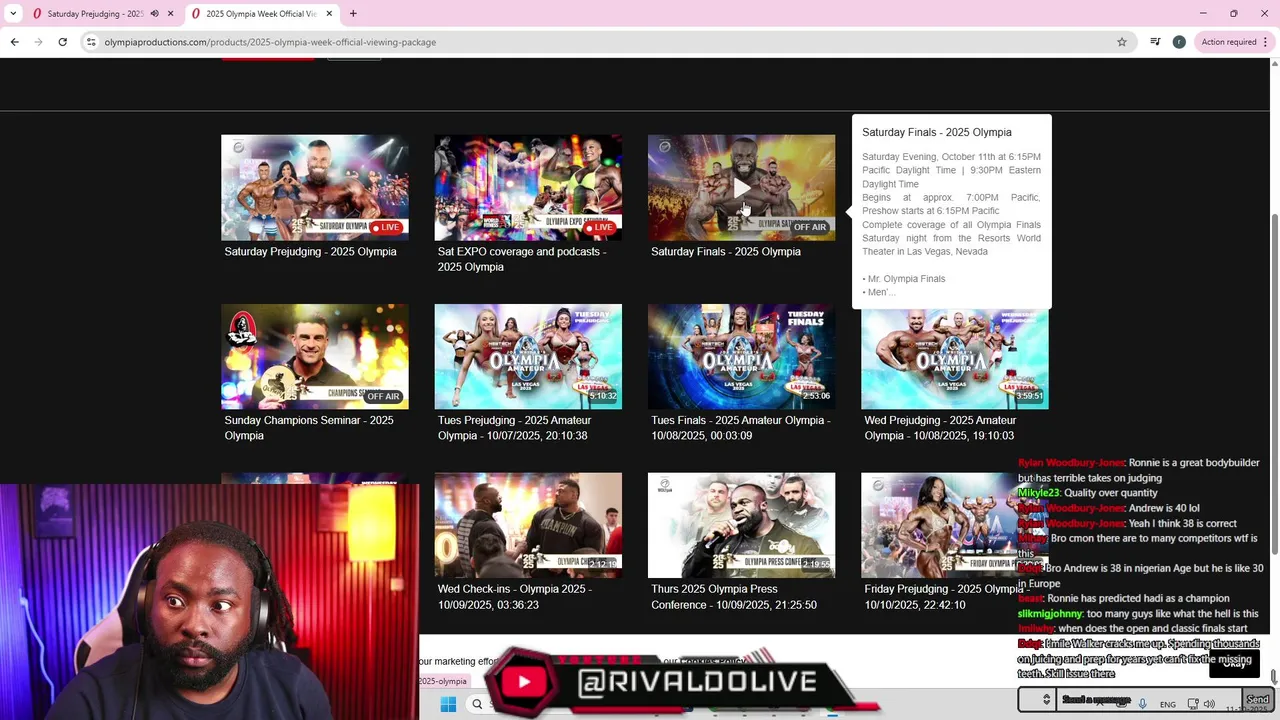The height and width of the screenshot is (720, 1280).
Task: Open the Tues Finals Amateur Olympia thumbnail
Action: tap(741, 357)
